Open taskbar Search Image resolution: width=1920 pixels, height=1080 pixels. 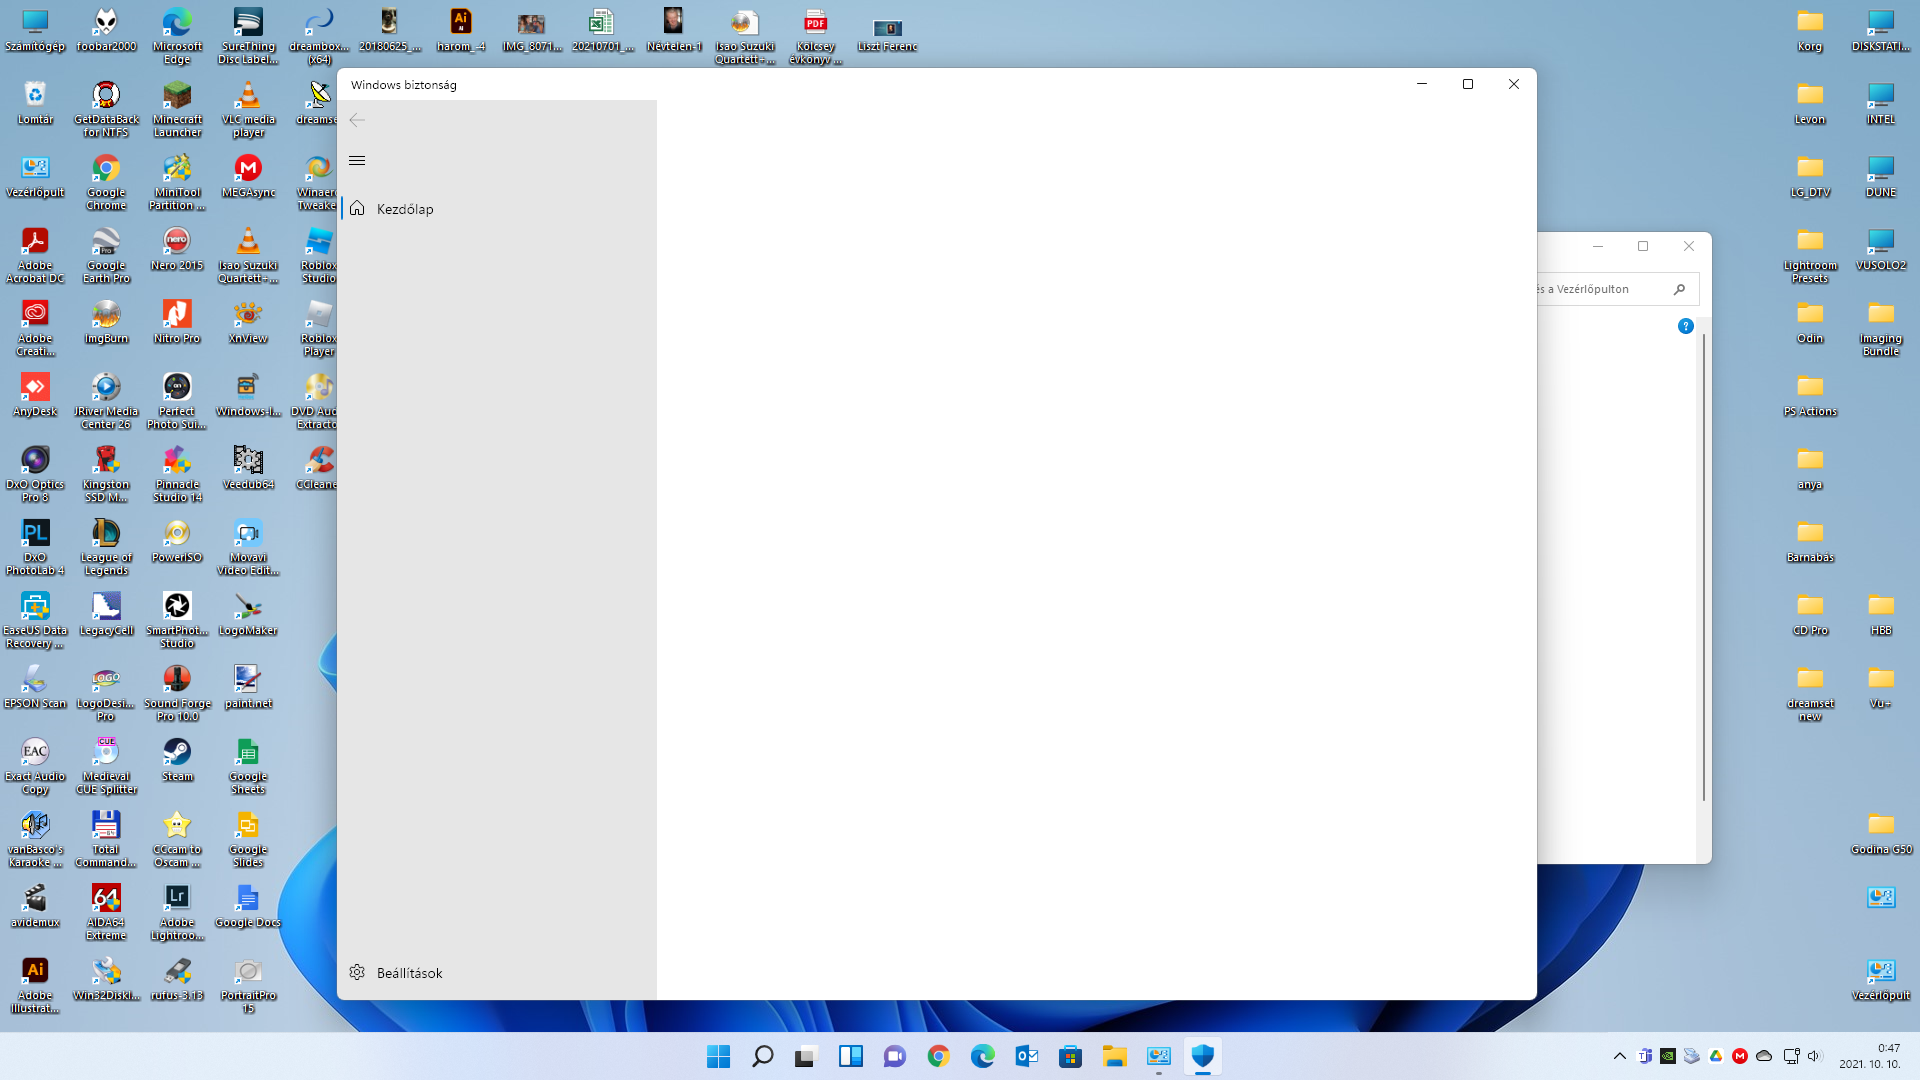(x=762, y=1056)
